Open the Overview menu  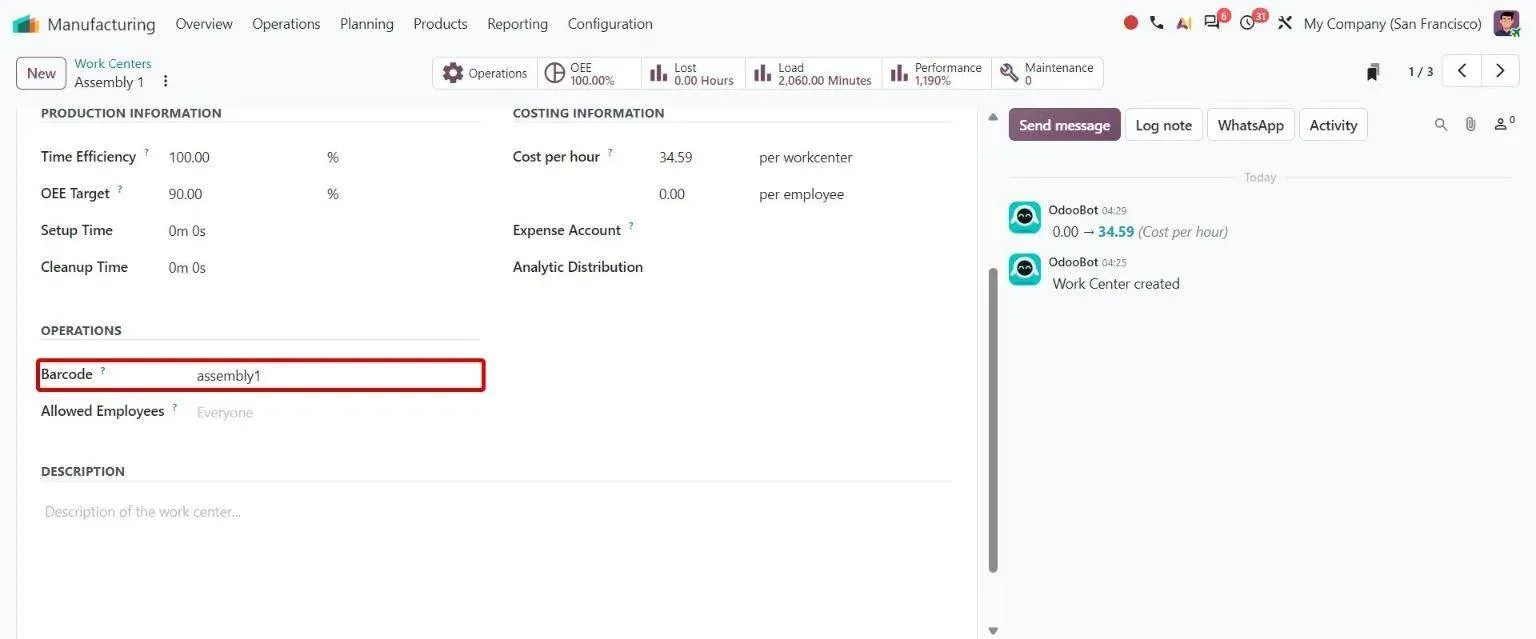[204, 24]
